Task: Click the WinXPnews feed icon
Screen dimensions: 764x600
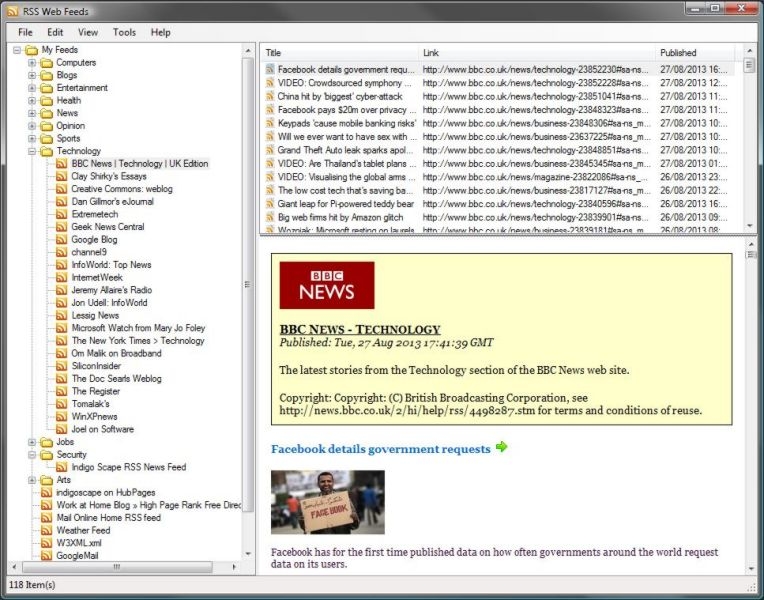Action: click(x=61, y=417)
